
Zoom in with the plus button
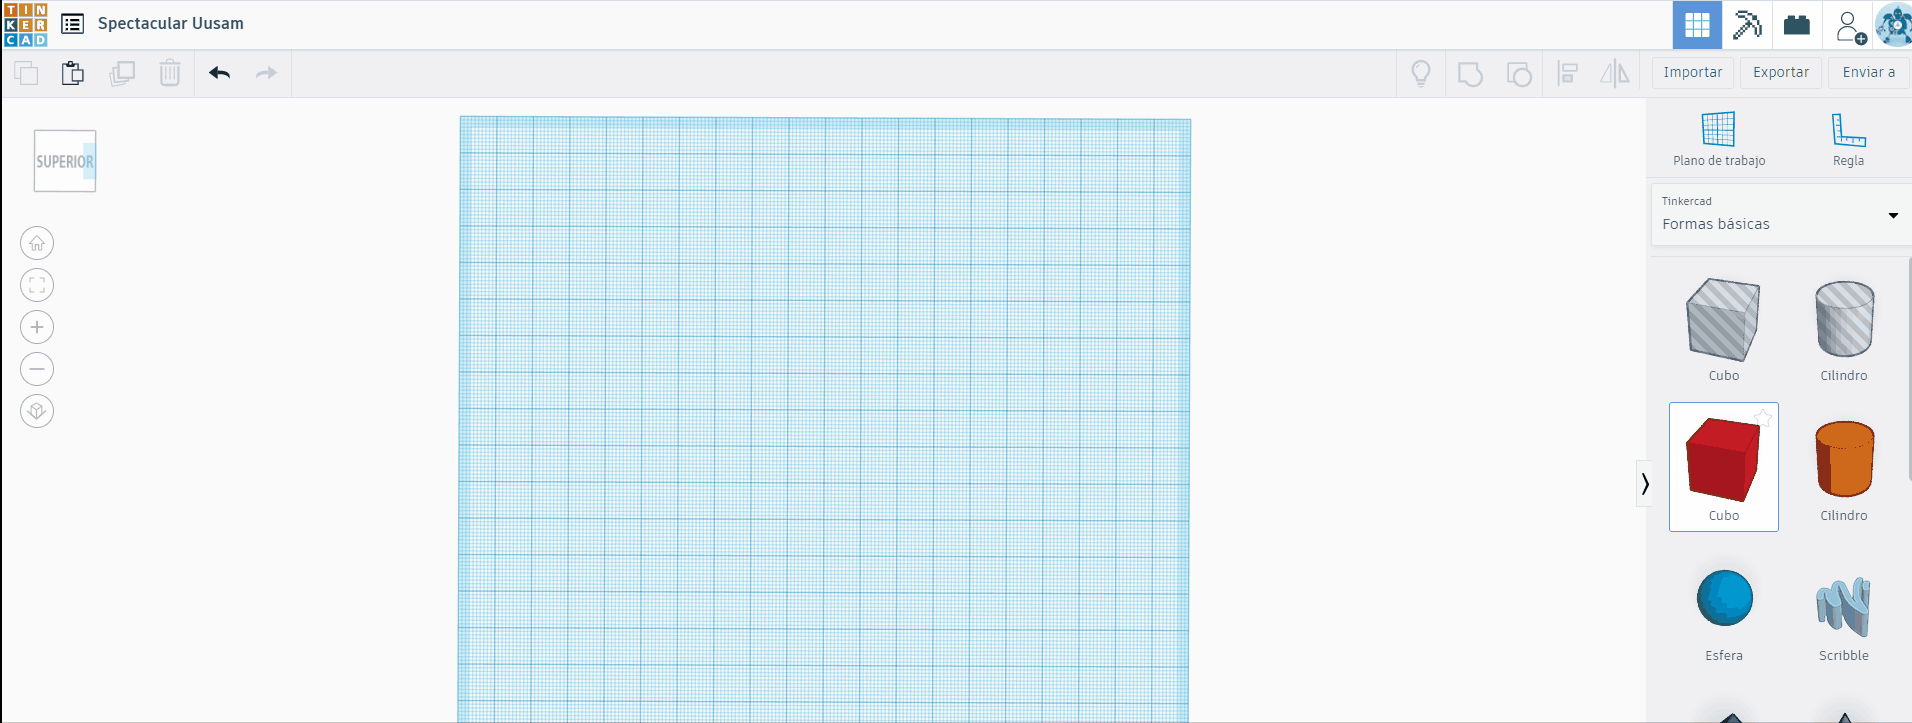click(37, 327)
